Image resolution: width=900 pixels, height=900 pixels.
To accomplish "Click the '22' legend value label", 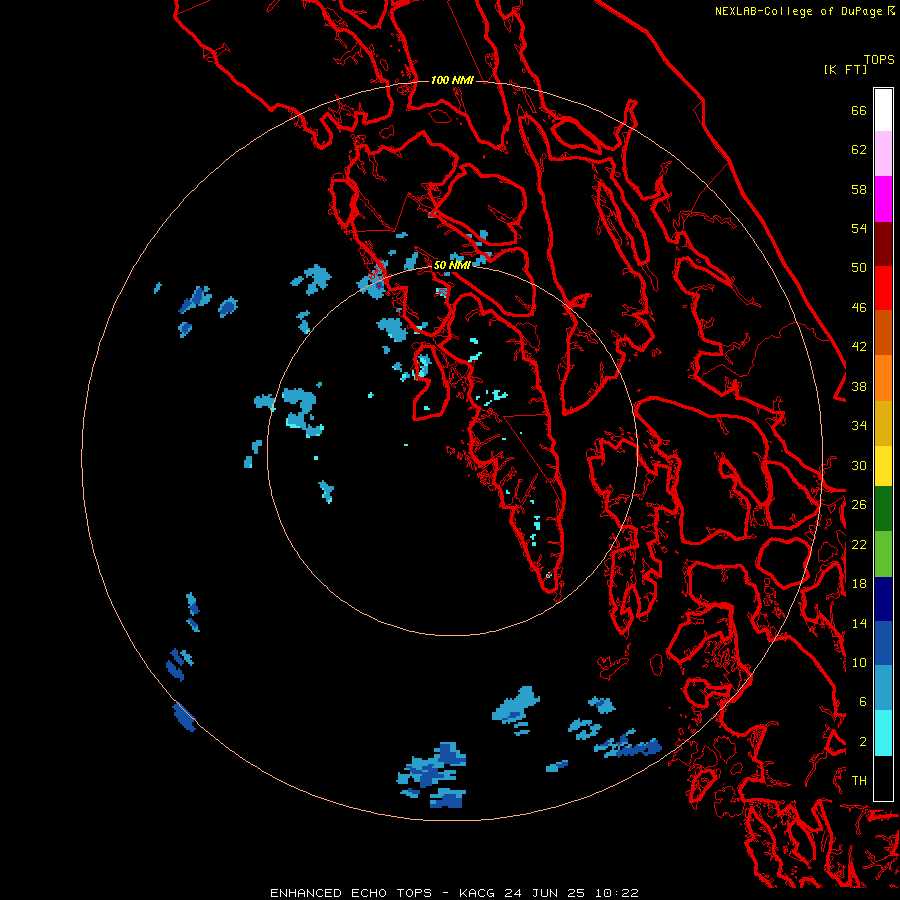I will 859,545.
